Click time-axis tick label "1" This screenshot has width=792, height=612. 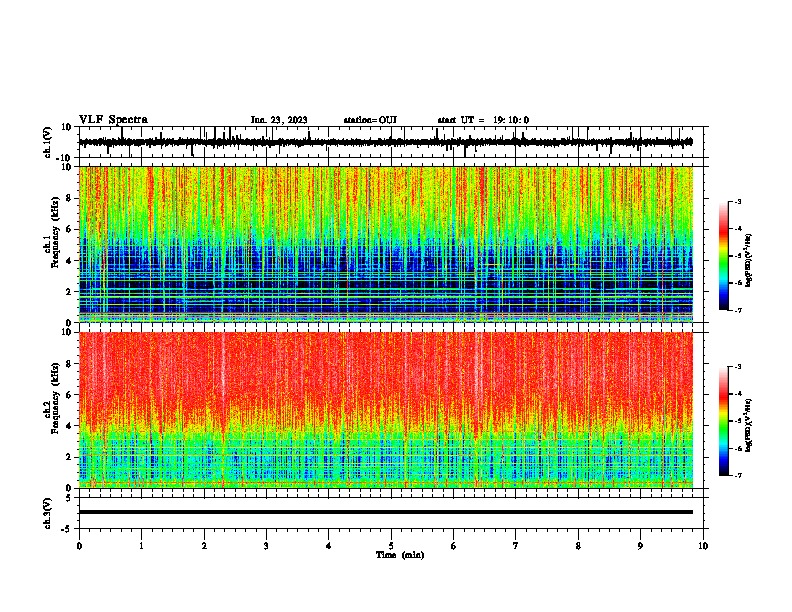pyautogui.click(x=141, y=546)
